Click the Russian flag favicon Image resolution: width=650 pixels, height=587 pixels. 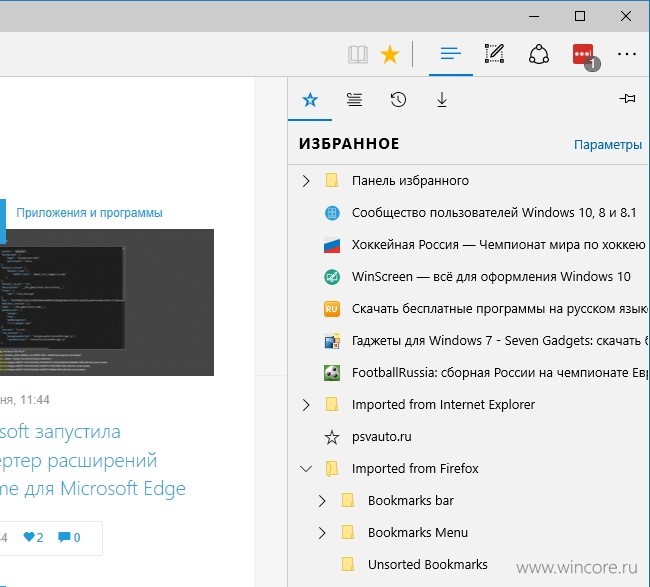pos(332,245)
